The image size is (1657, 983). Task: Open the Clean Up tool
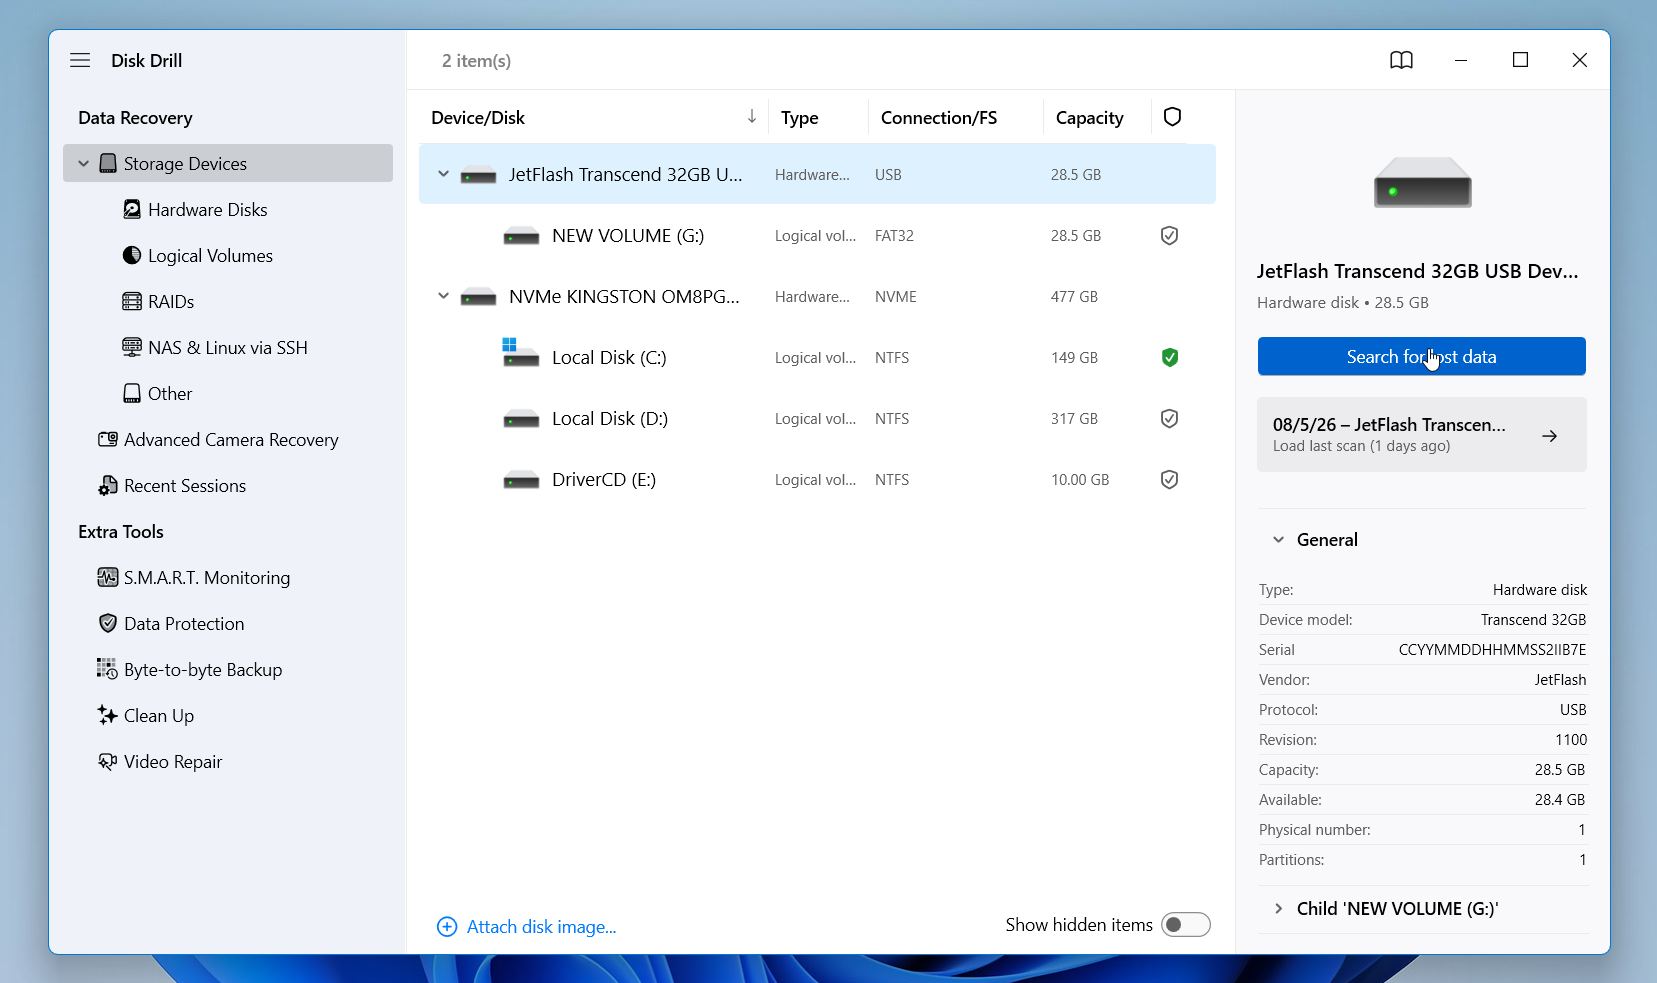tap(159, 715)
